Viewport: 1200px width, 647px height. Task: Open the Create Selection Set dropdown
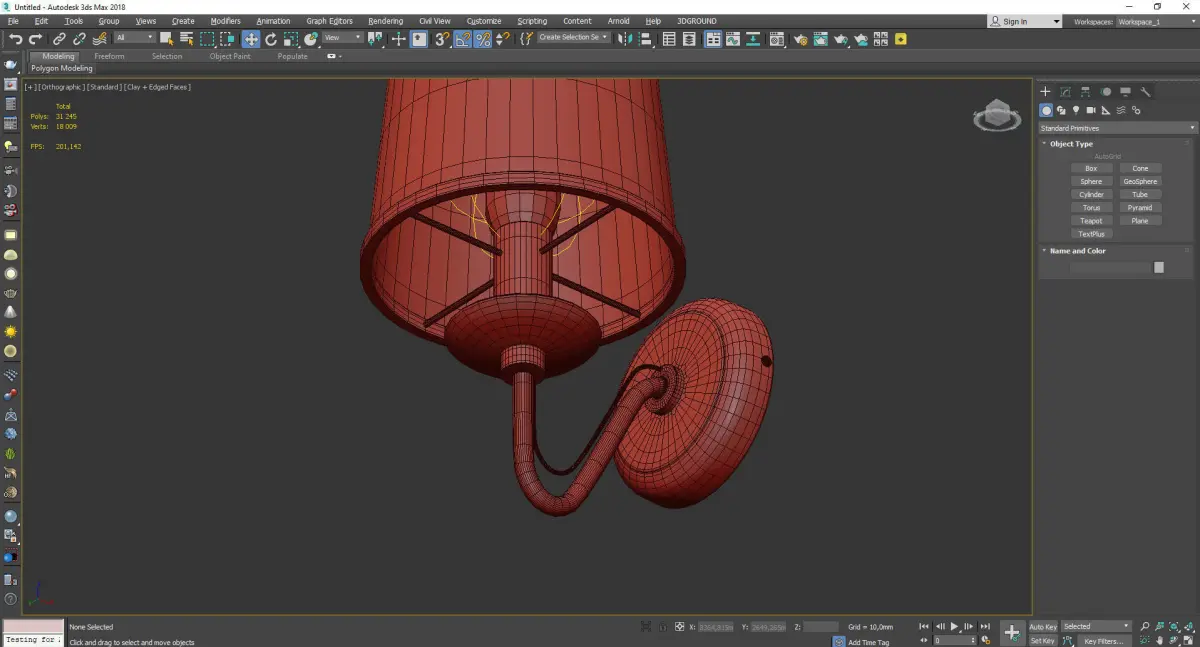click(573, 38)
